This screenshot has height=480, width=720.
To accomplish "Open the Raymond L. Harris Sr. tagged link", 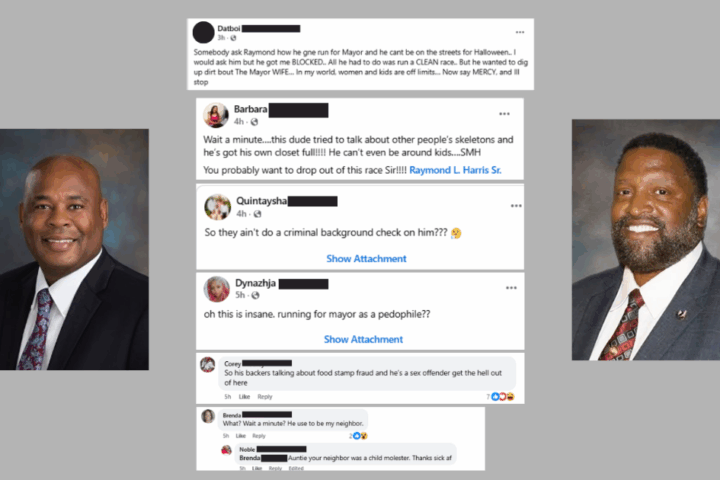I will (455, 170).
